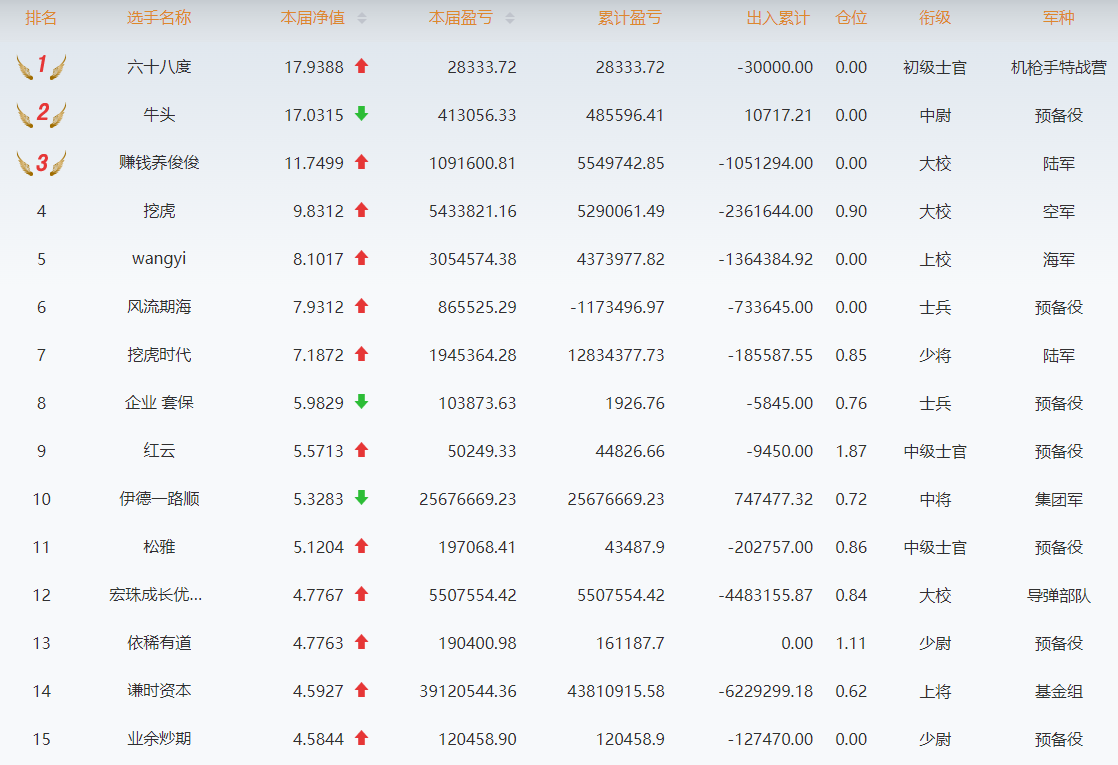
Task: Click the red up arrow beside 4.5927
Action: pos(361,689)
